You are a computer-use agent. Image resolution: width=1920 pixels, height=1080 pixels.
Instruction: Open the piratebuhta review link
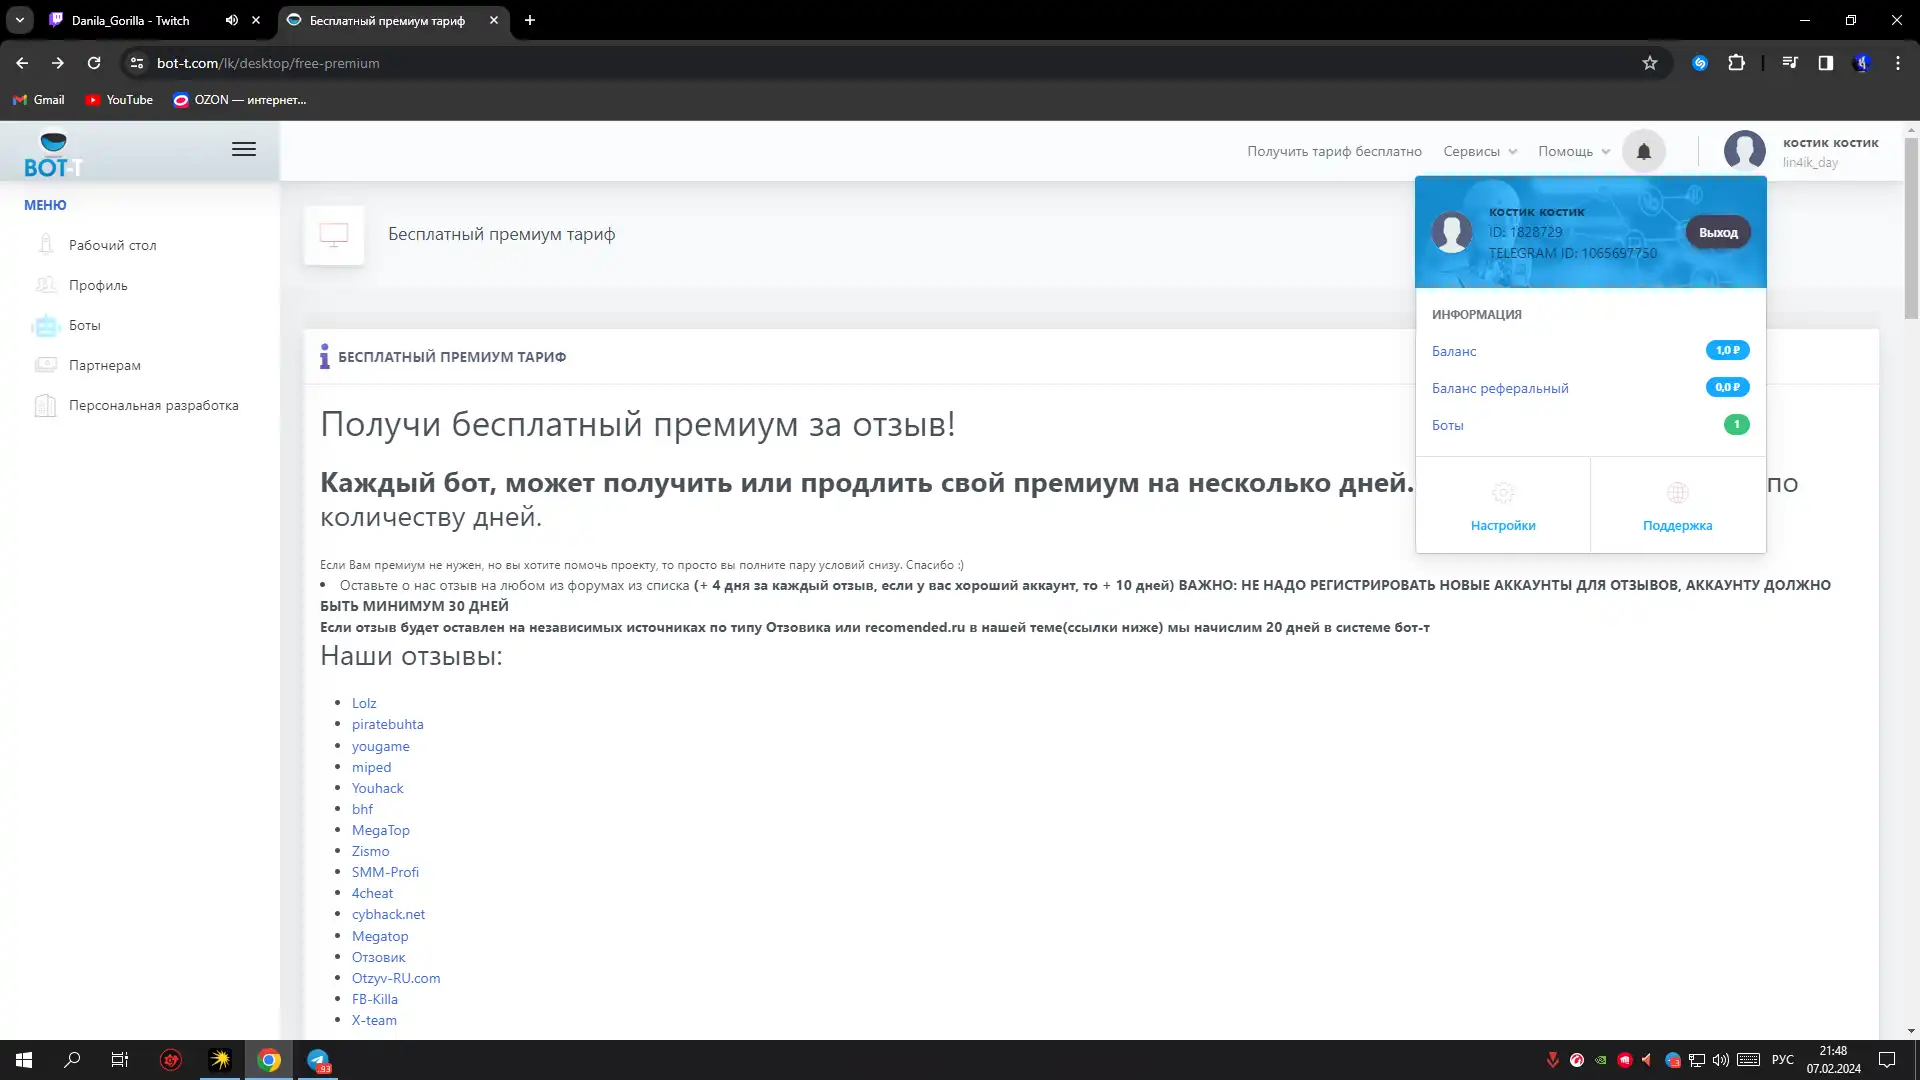click(x=387, y=724)
